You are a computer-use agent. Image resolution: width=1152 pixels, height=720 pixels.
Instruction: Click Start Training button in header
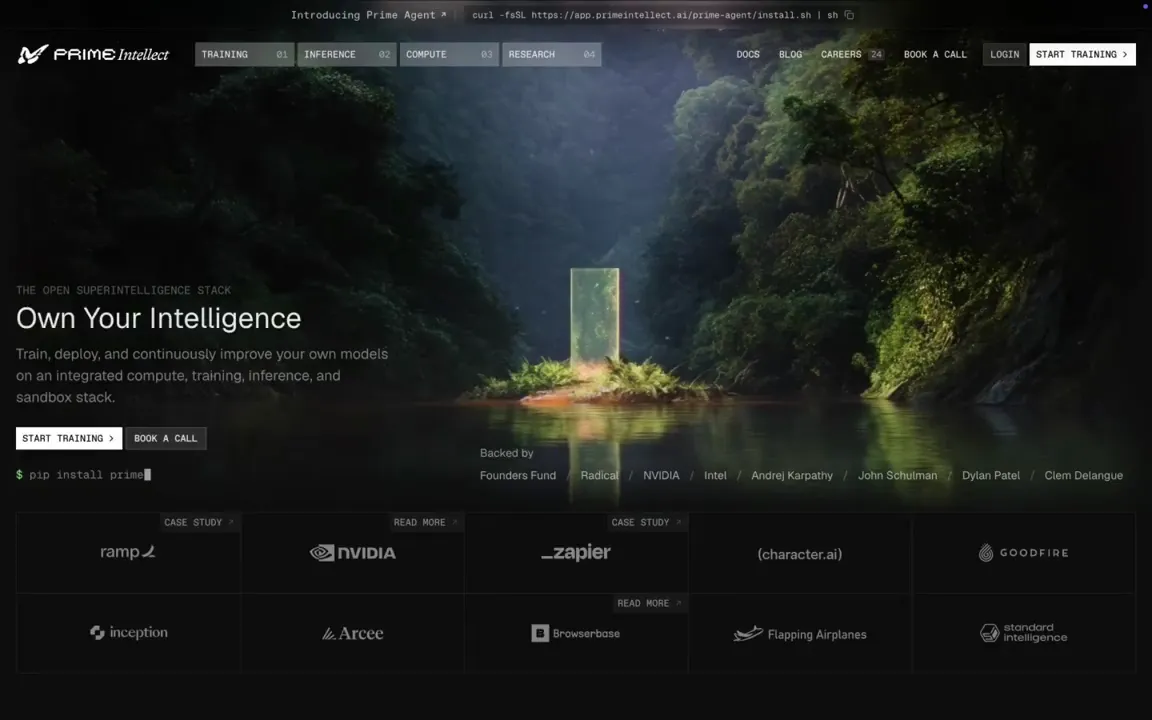tap(1082, 54)
